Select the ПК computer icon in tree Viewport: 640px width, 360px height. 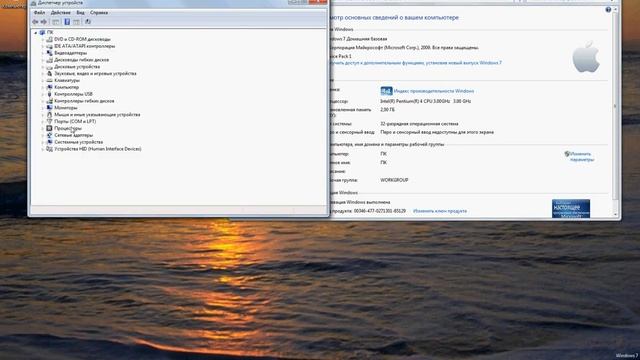coord(42,32)
